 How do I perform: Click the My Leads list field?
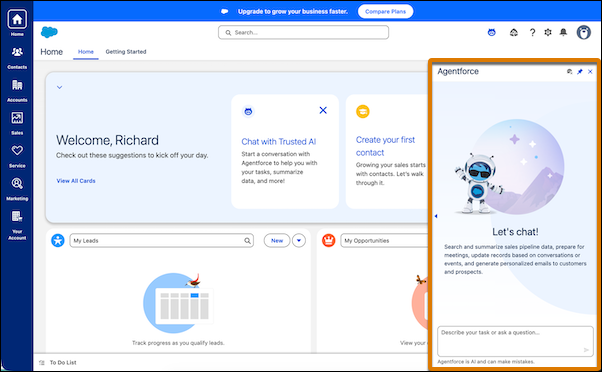(162, 241)
